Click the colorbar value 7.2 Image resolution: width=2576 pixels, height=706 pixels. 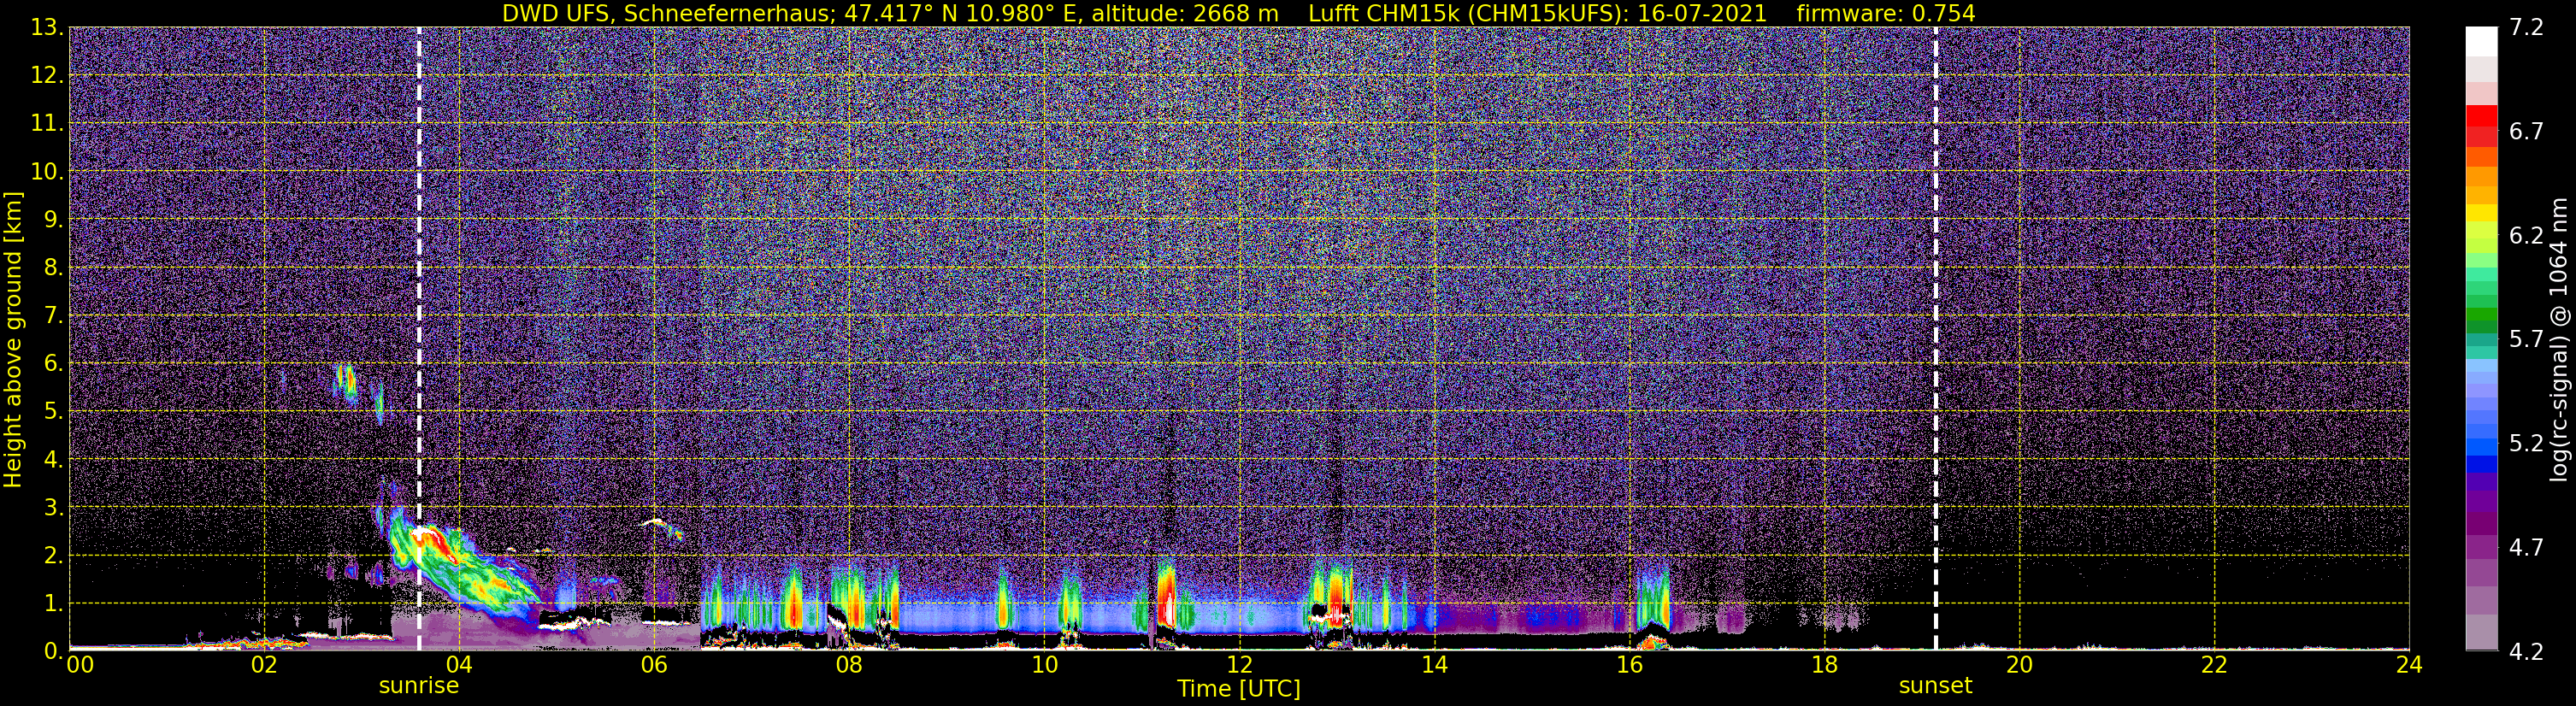coord(2526,28)
